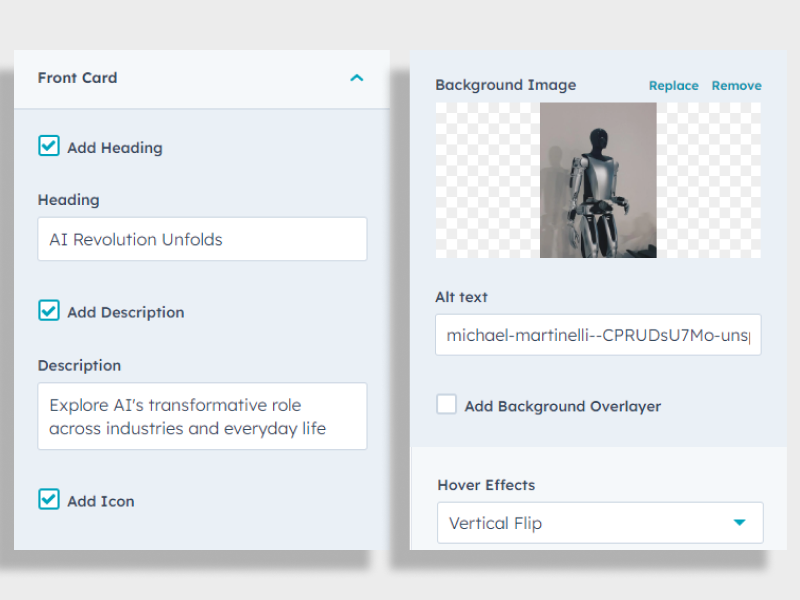Click the Vertical Flip selected value

click(x=496, y=523)
